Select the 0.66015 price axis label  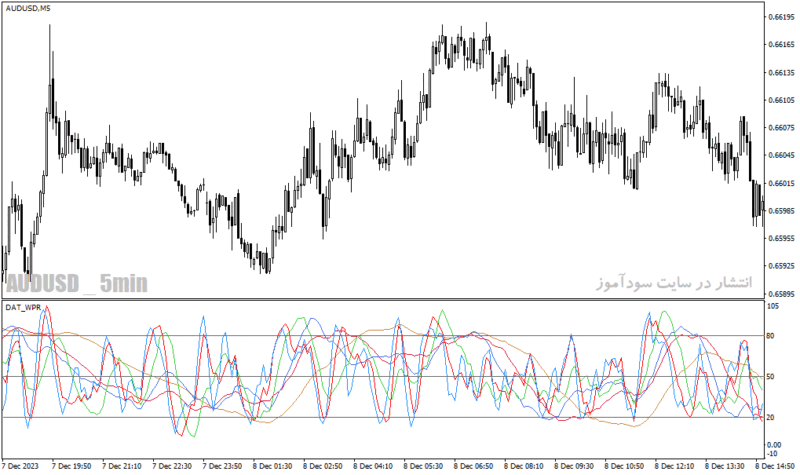[x=781, y=183]
